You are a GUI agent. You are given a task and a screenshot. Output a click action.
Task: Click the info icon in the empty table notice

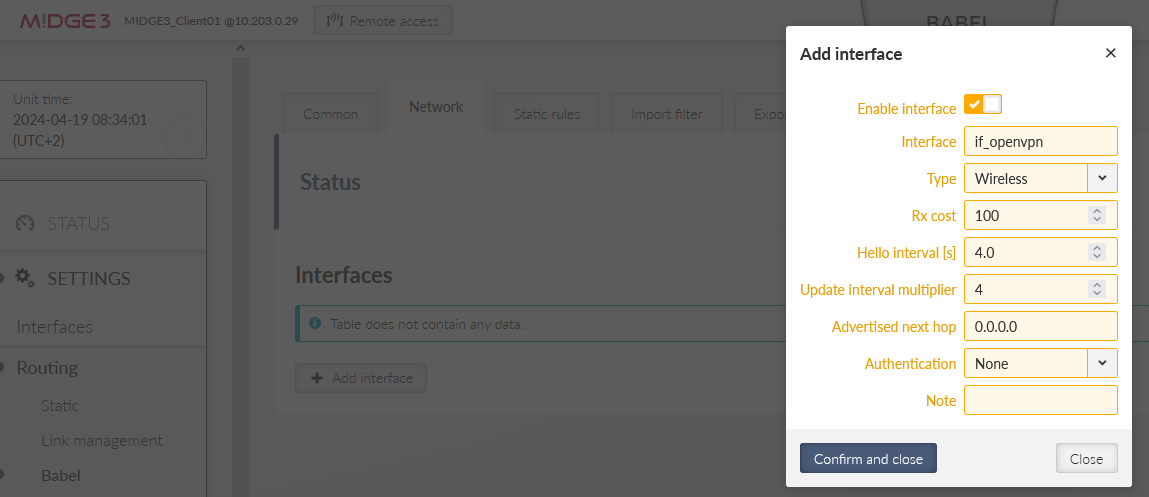click(315, 324)
